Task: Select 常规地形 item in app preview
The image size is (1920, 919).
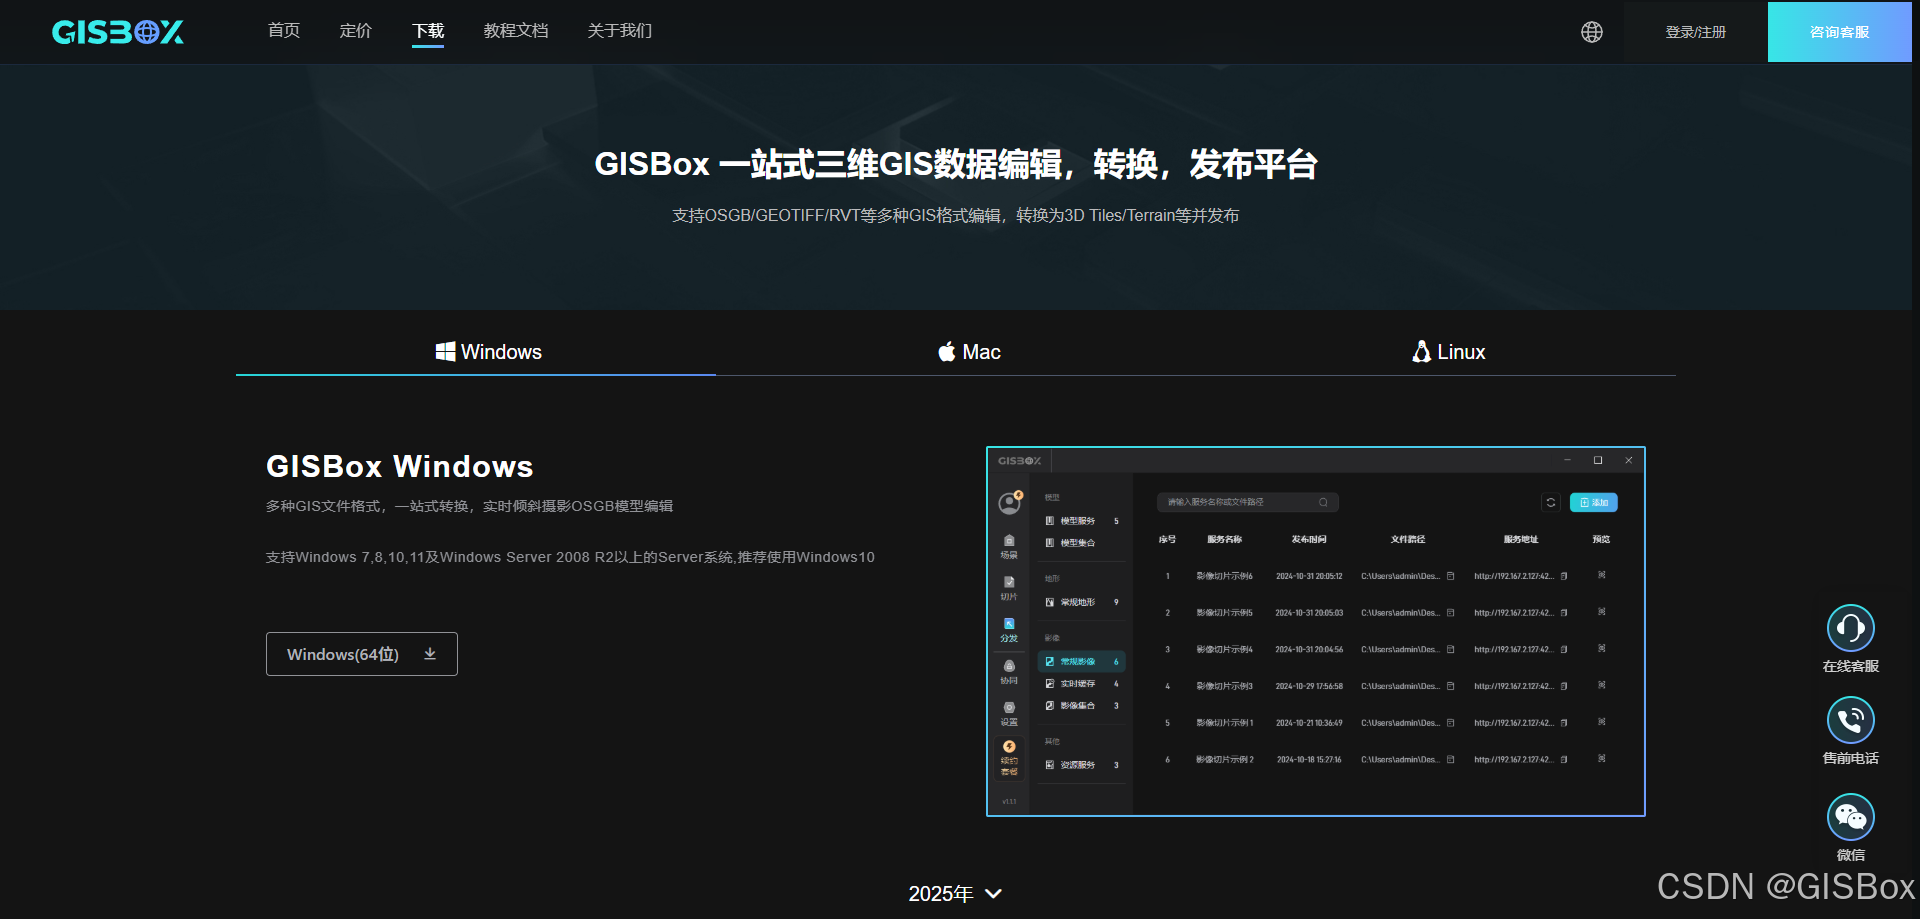Action: pyautogui.click(x=1082, y=602)
